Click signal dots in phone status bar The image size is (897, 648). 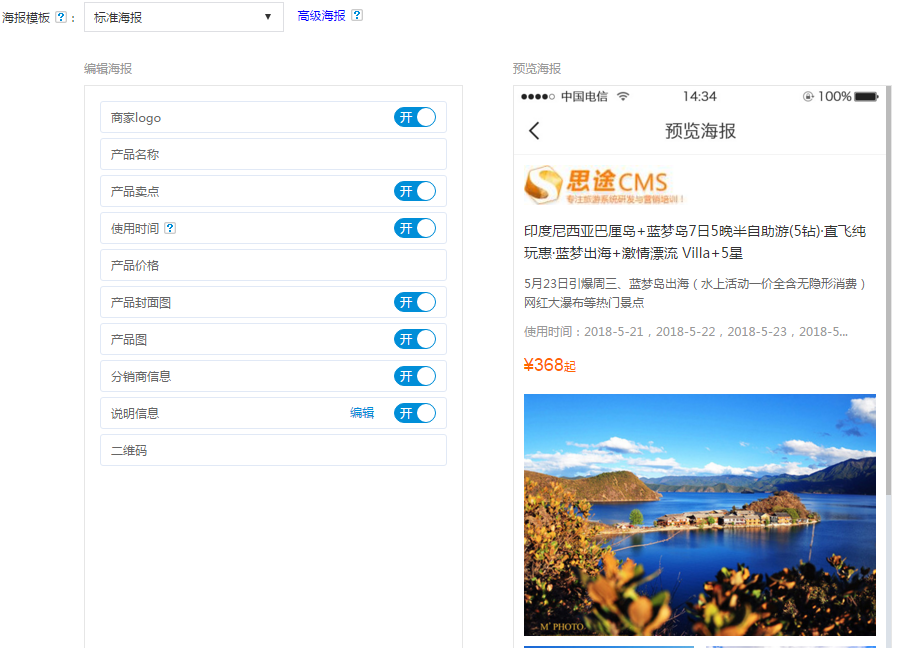(x=538, y=97)
